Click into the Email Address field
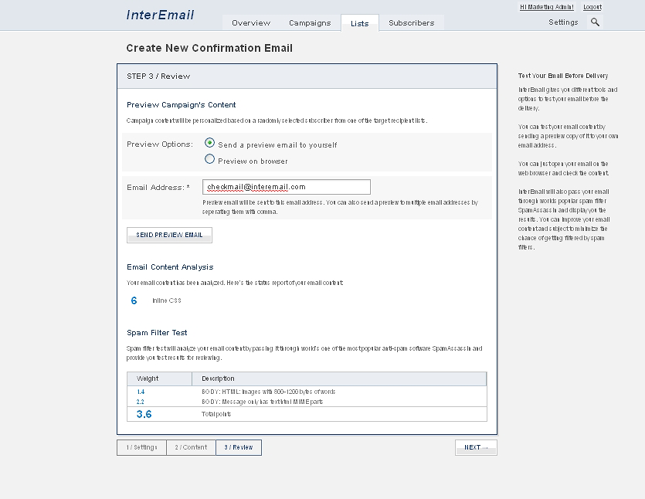Image resolution: width=645 pixels, height=499 pixels. (x=286, y=187)
